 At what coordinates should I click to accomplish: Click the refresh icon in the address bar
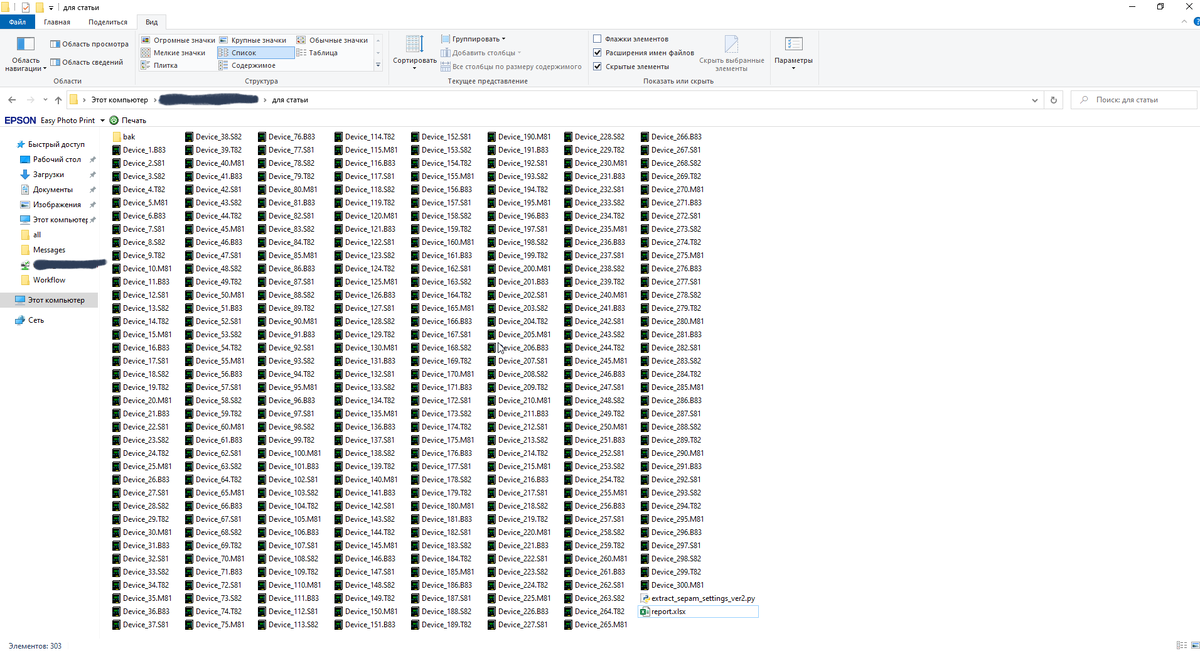(1055, 99)
